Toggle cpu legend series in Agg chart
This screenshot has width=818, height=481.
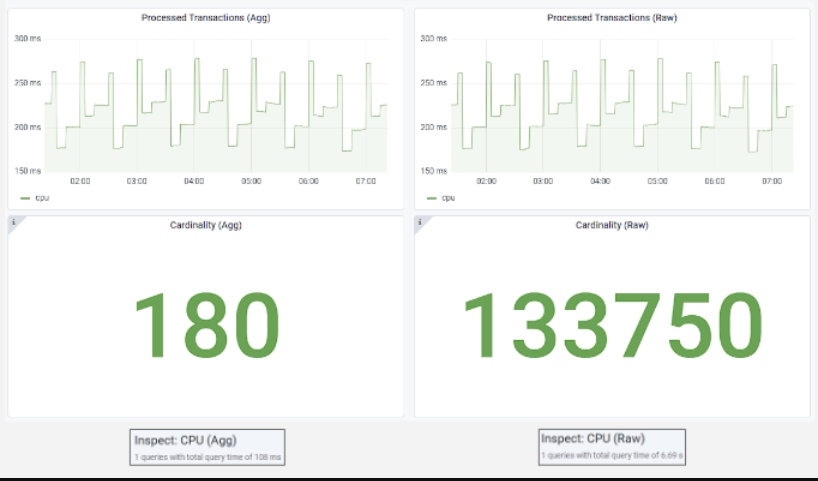pos(42,198)
